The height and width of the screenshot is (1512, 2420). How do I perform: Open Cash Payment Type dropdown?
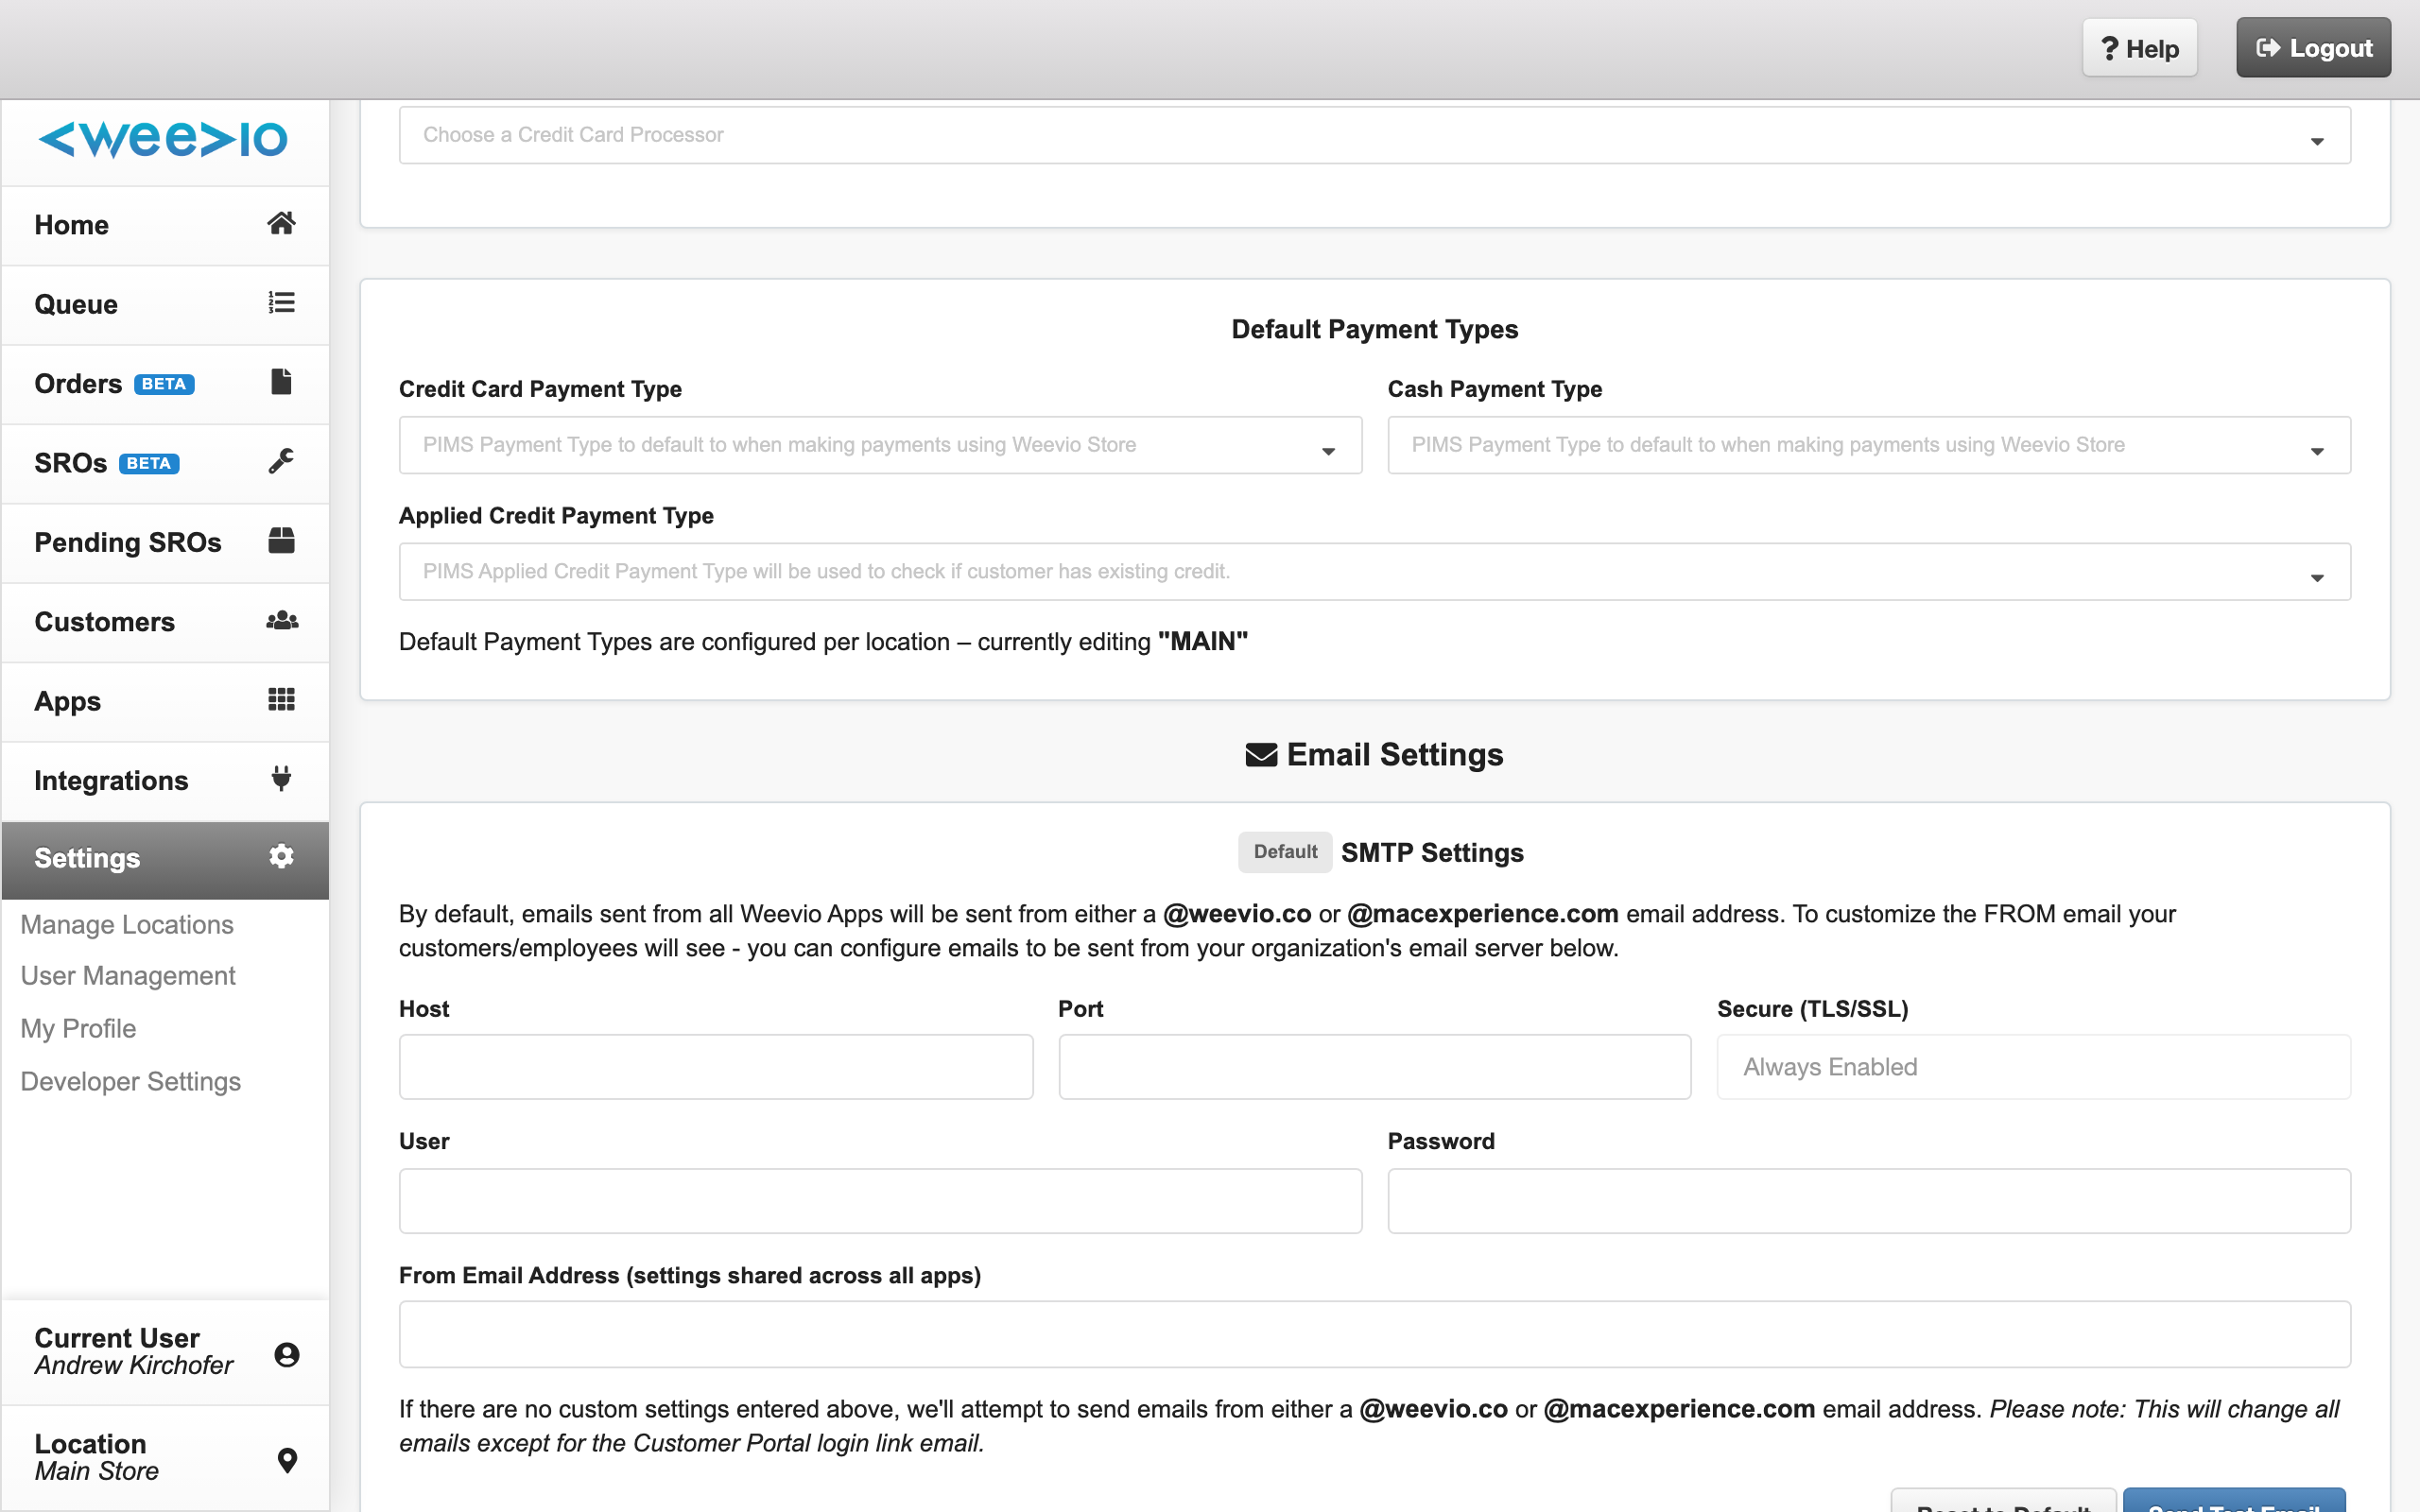coord(1868,445)
